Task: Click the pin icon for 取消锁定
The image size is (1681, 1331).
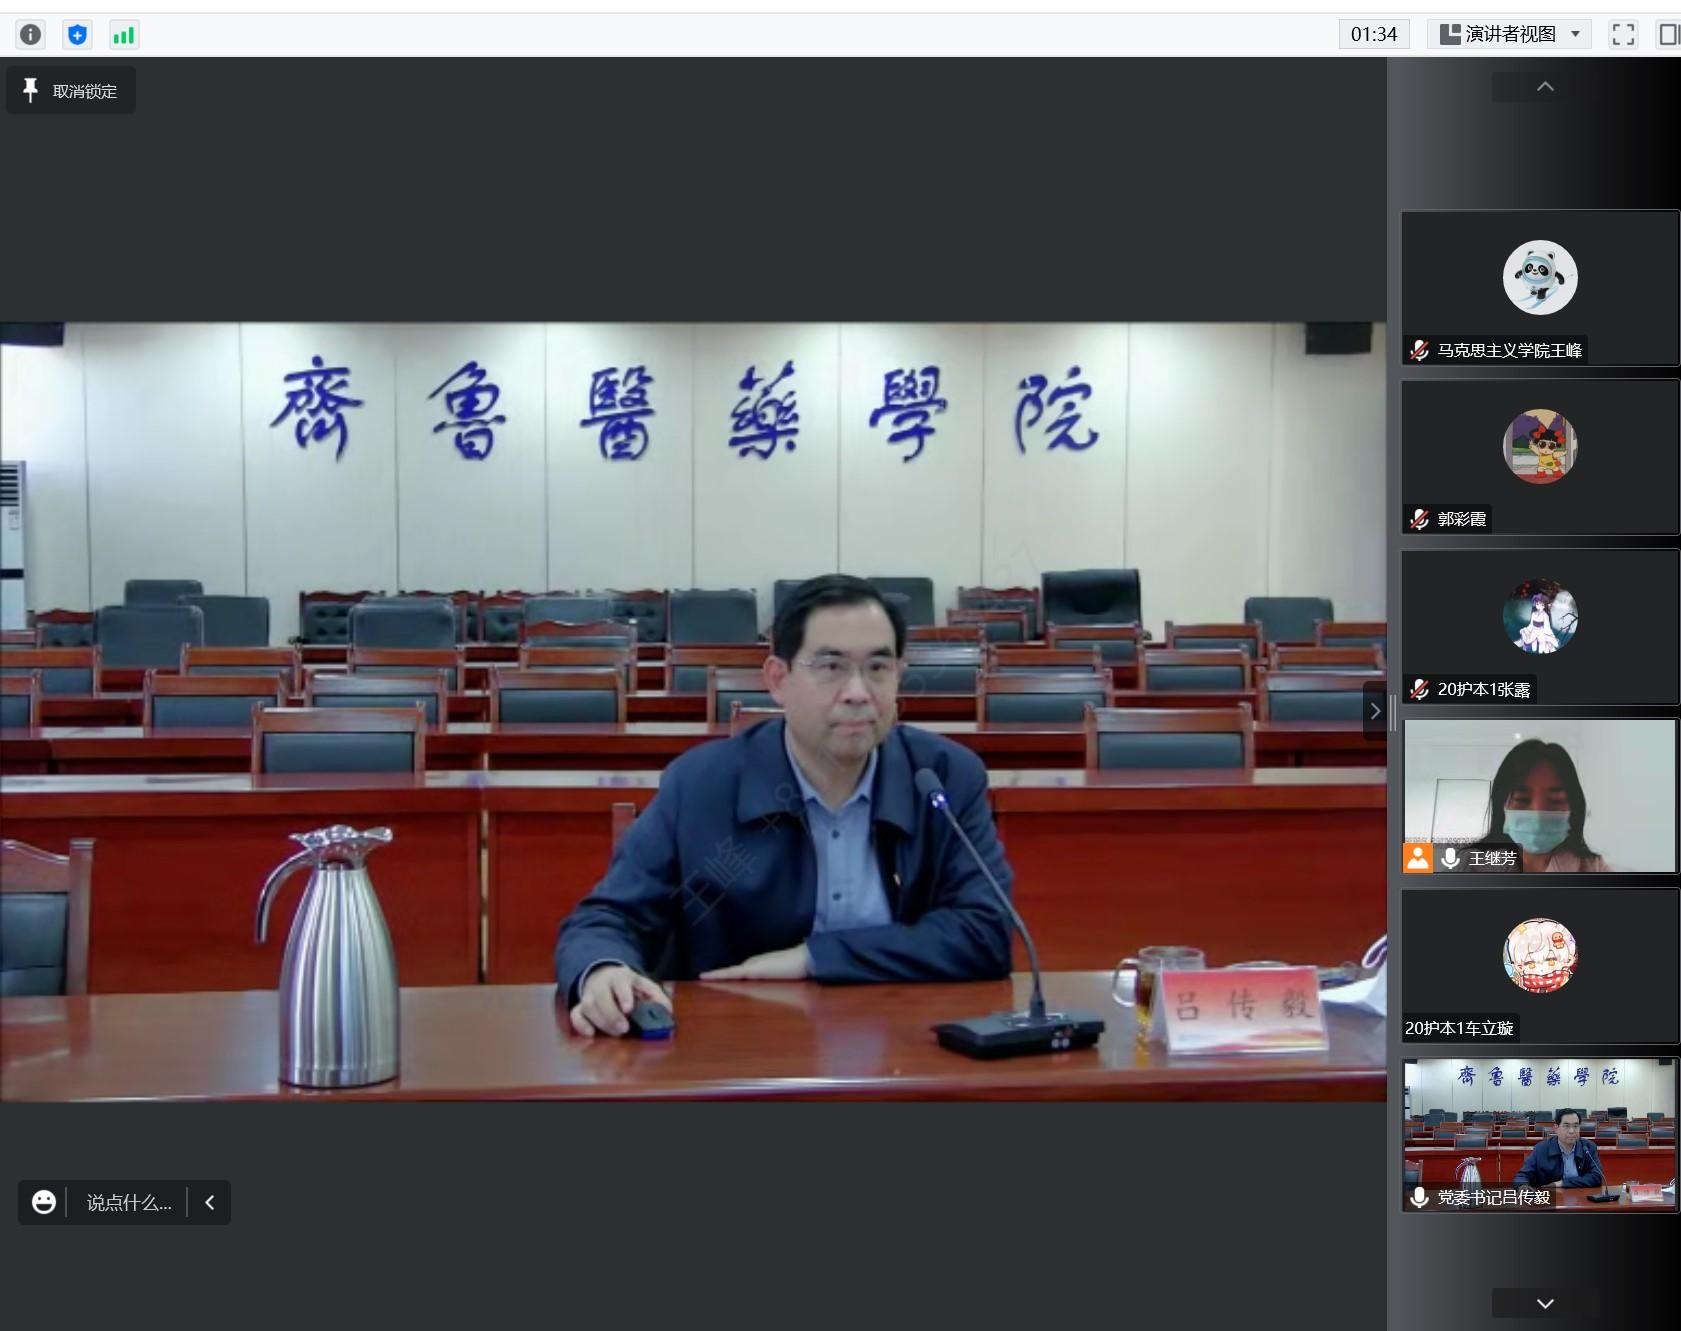Action: tap(30, 90)
